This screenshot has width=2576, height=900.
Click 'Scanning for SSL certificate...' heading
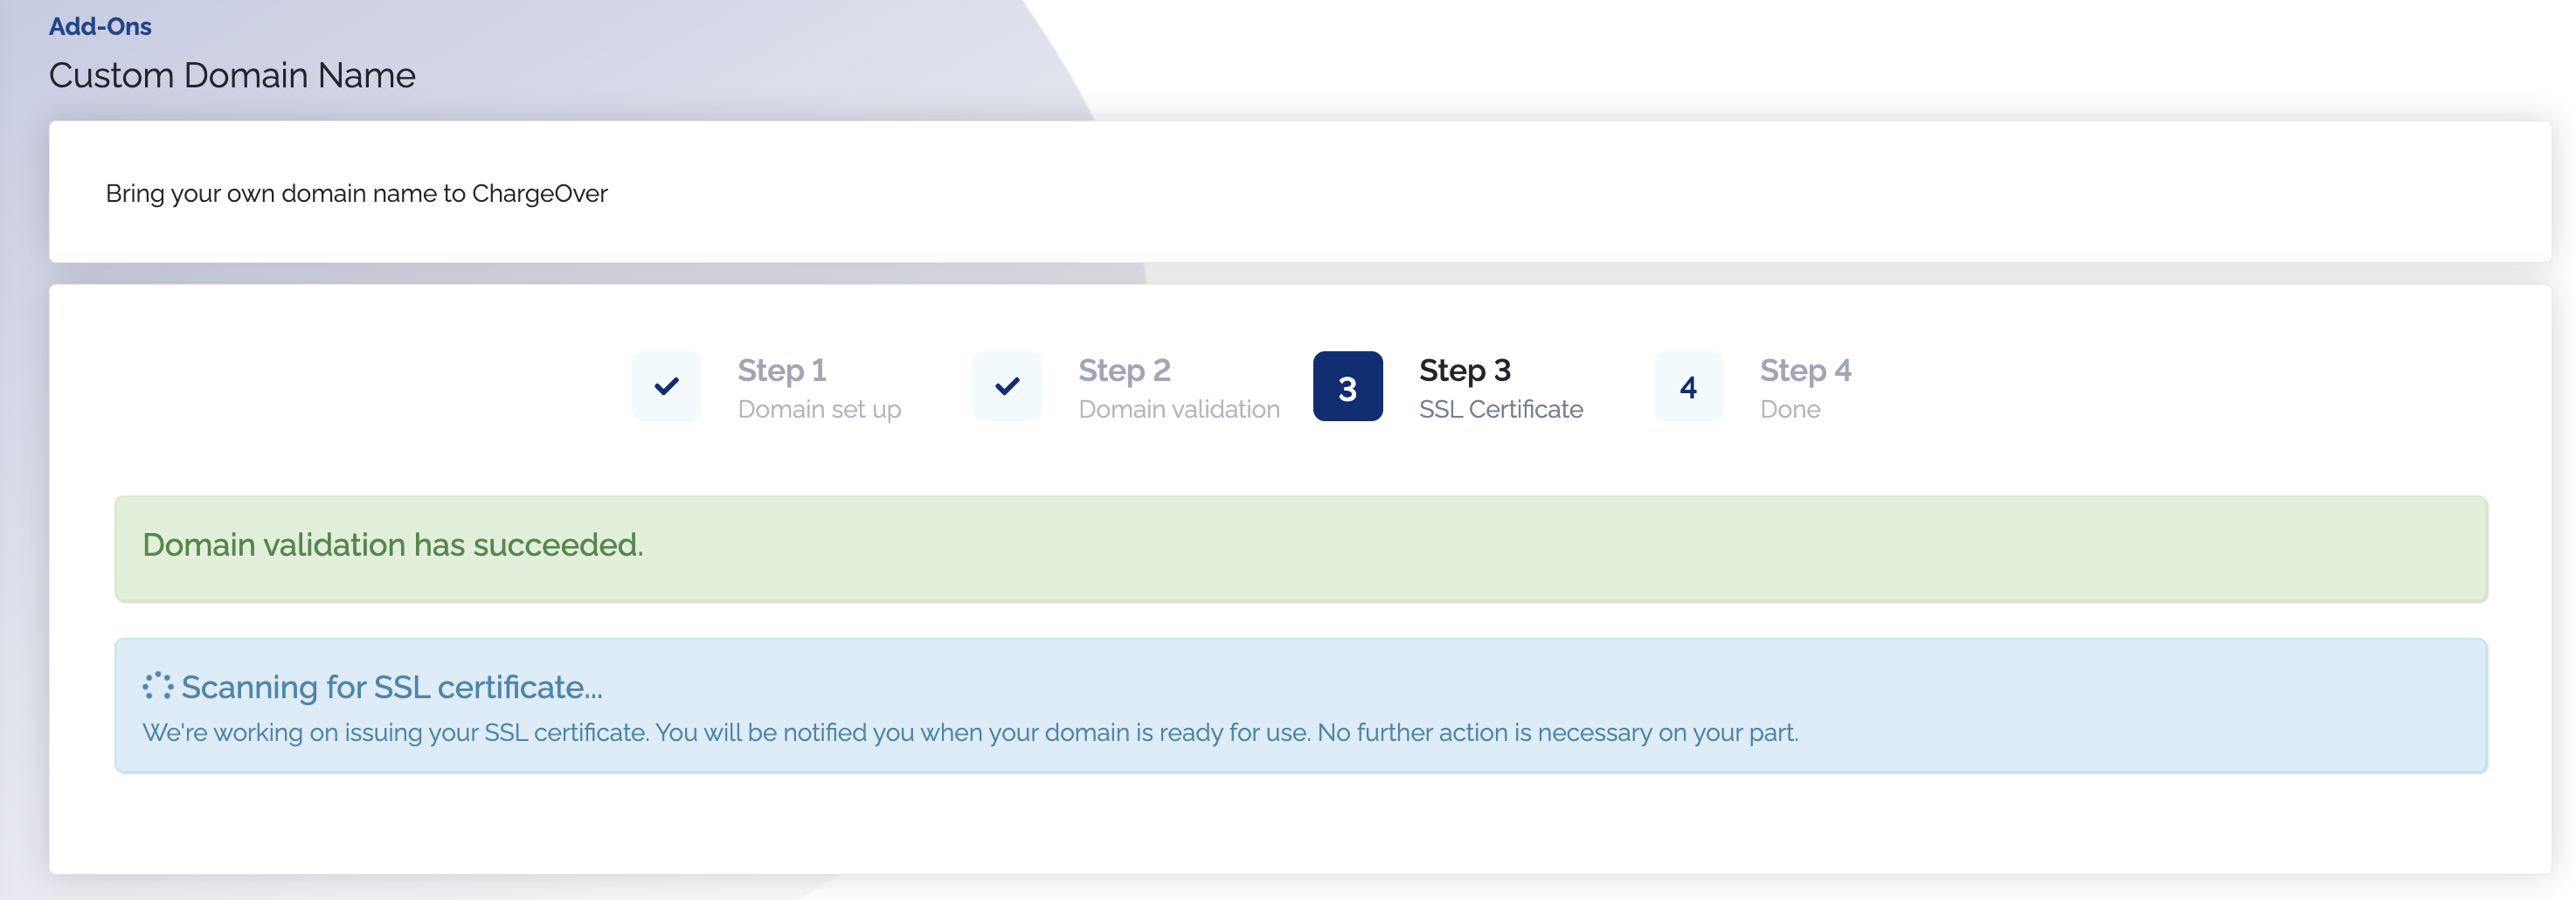[391, 687]
